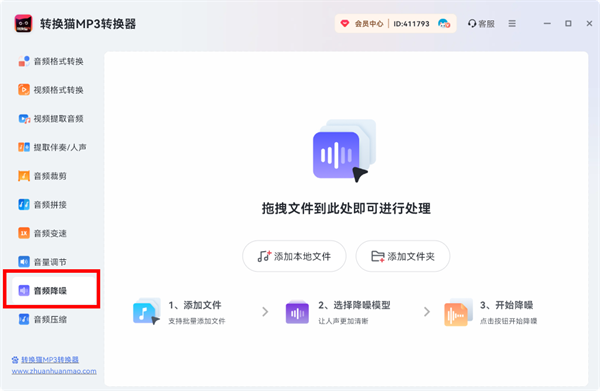Click the 转换猫MP3转换器 footer link
The width and height of the screenshot is (600, 391).
[50, 360]
